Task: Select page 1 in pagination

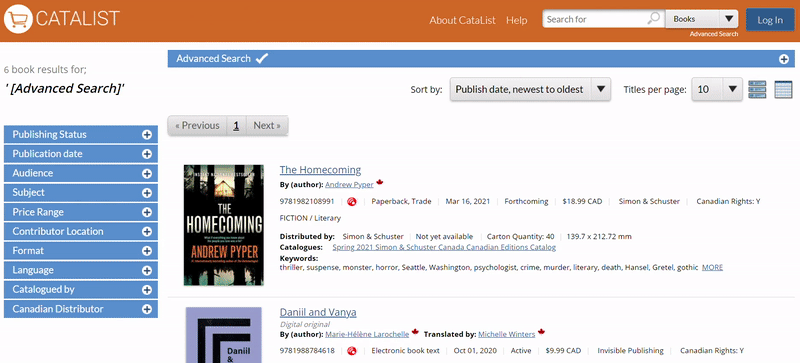Action: (x=236, y=126)
